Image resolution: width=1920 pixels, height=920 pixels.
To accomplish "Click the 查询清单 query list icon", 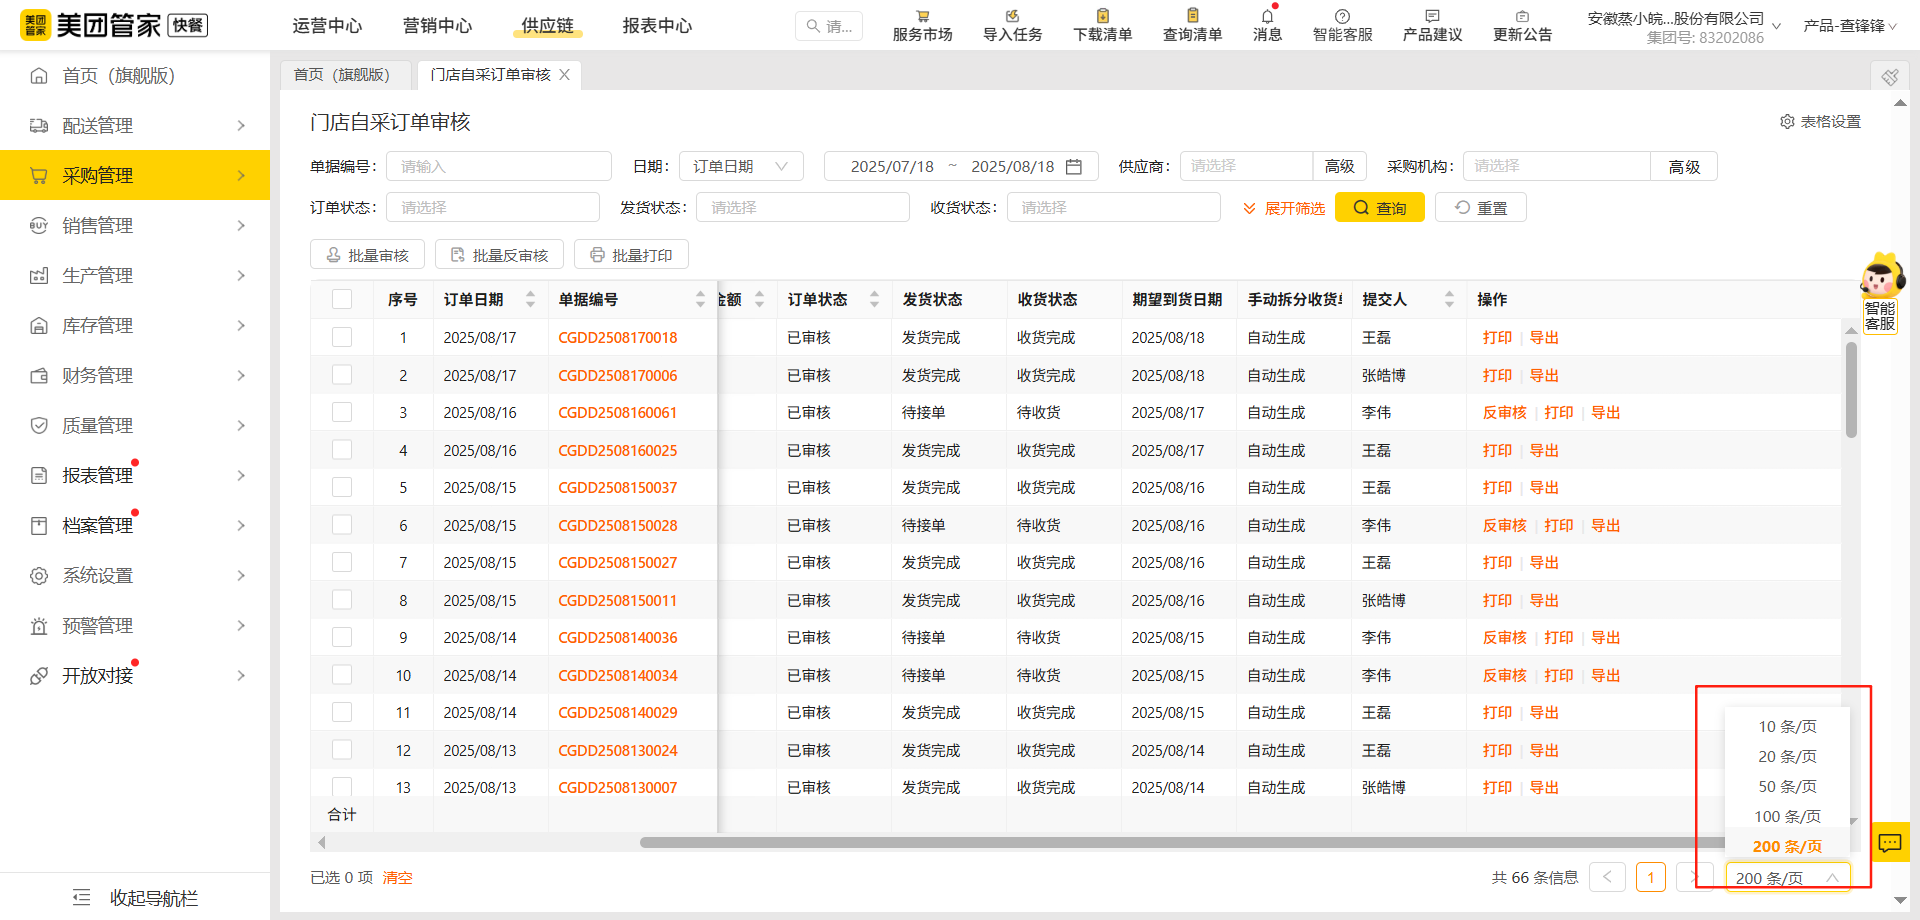I will (1192, 25).
